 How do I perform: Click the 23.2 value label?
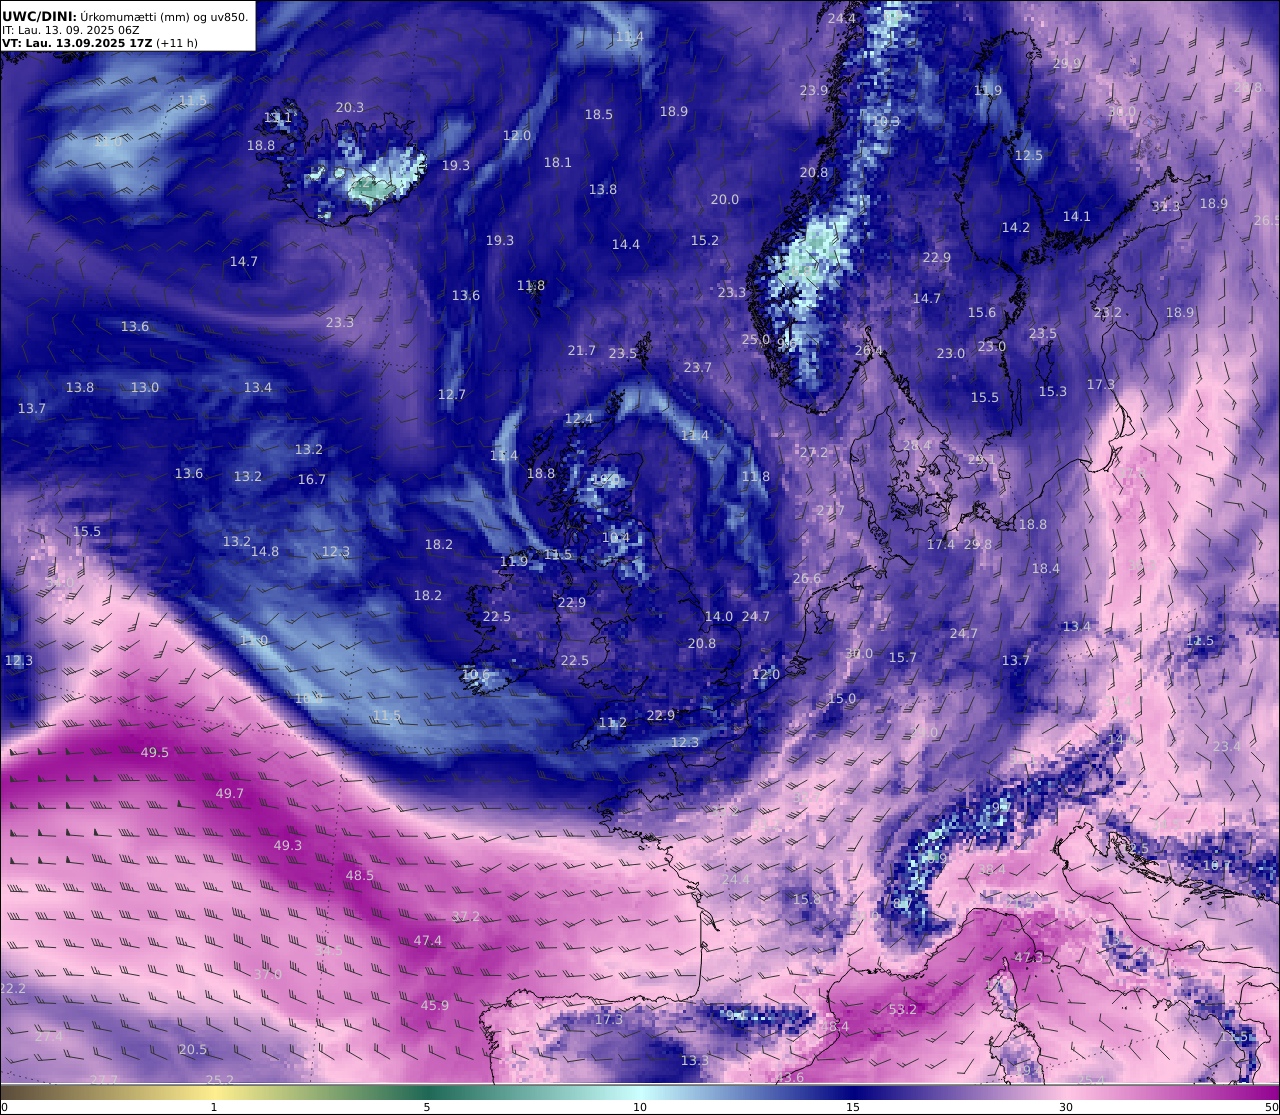click(x=1108, y=312)
